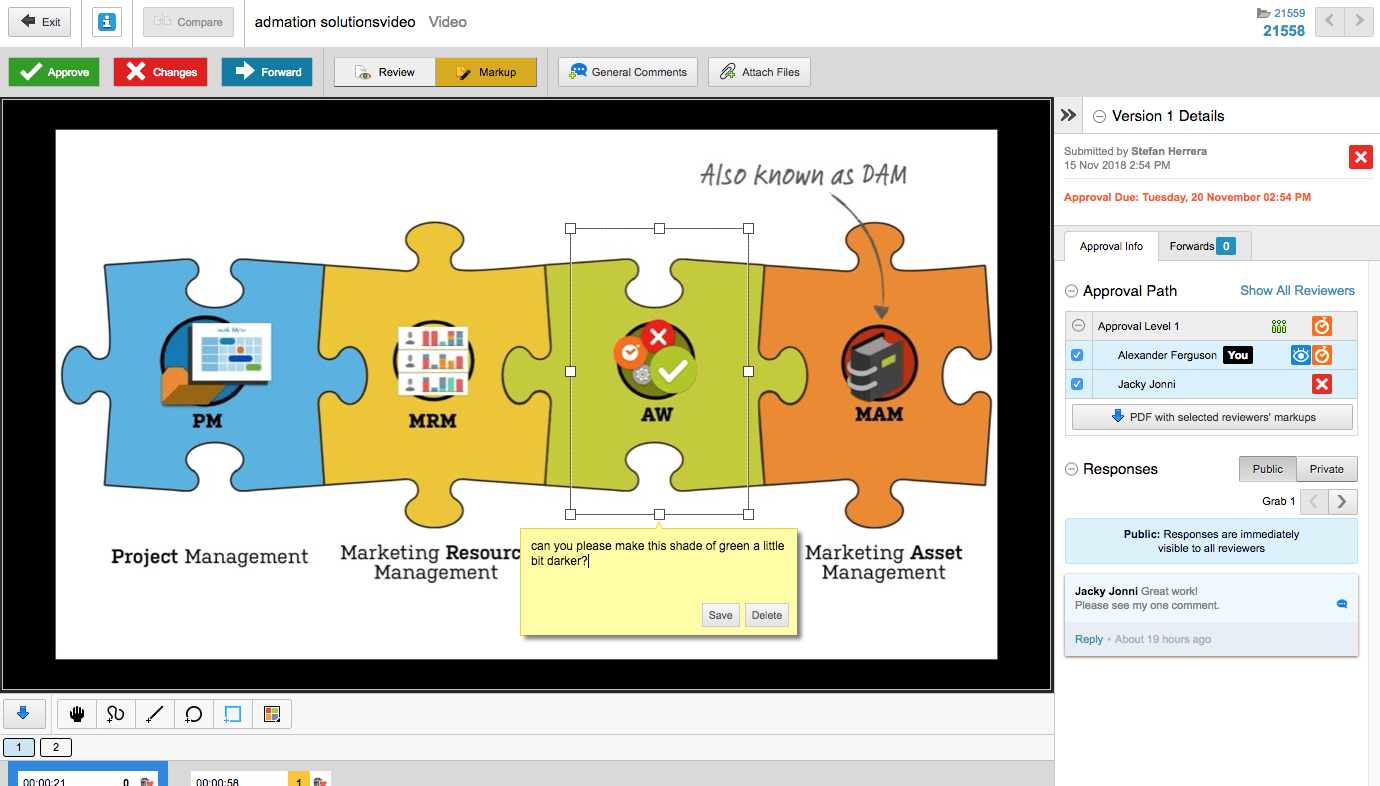Save the yellow sticky note comment

click(x=720, y=615)
